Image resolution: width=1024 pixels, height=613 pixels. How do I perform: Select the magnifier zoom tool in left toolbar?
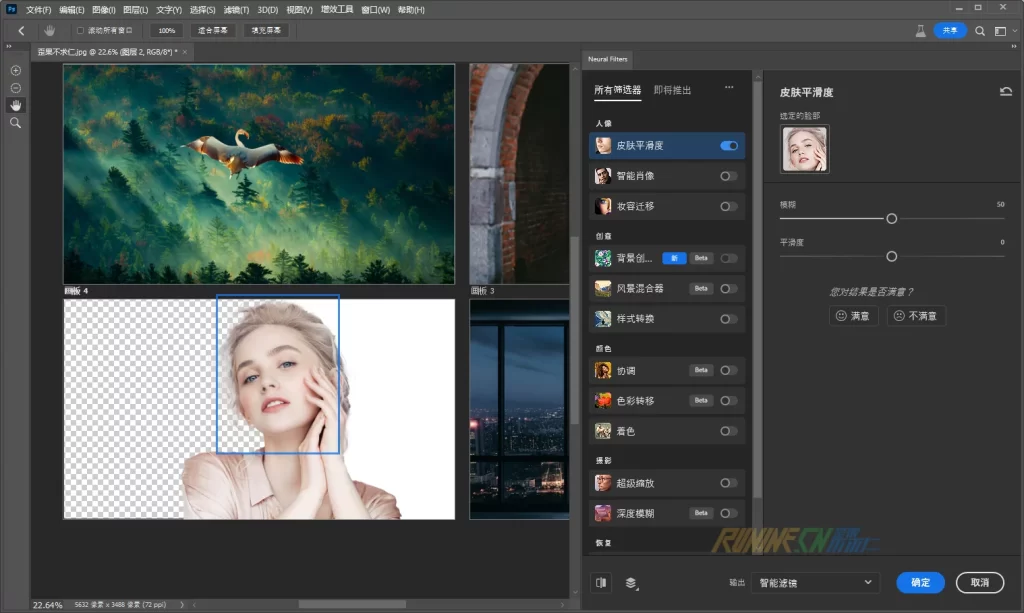click(15, 122)
